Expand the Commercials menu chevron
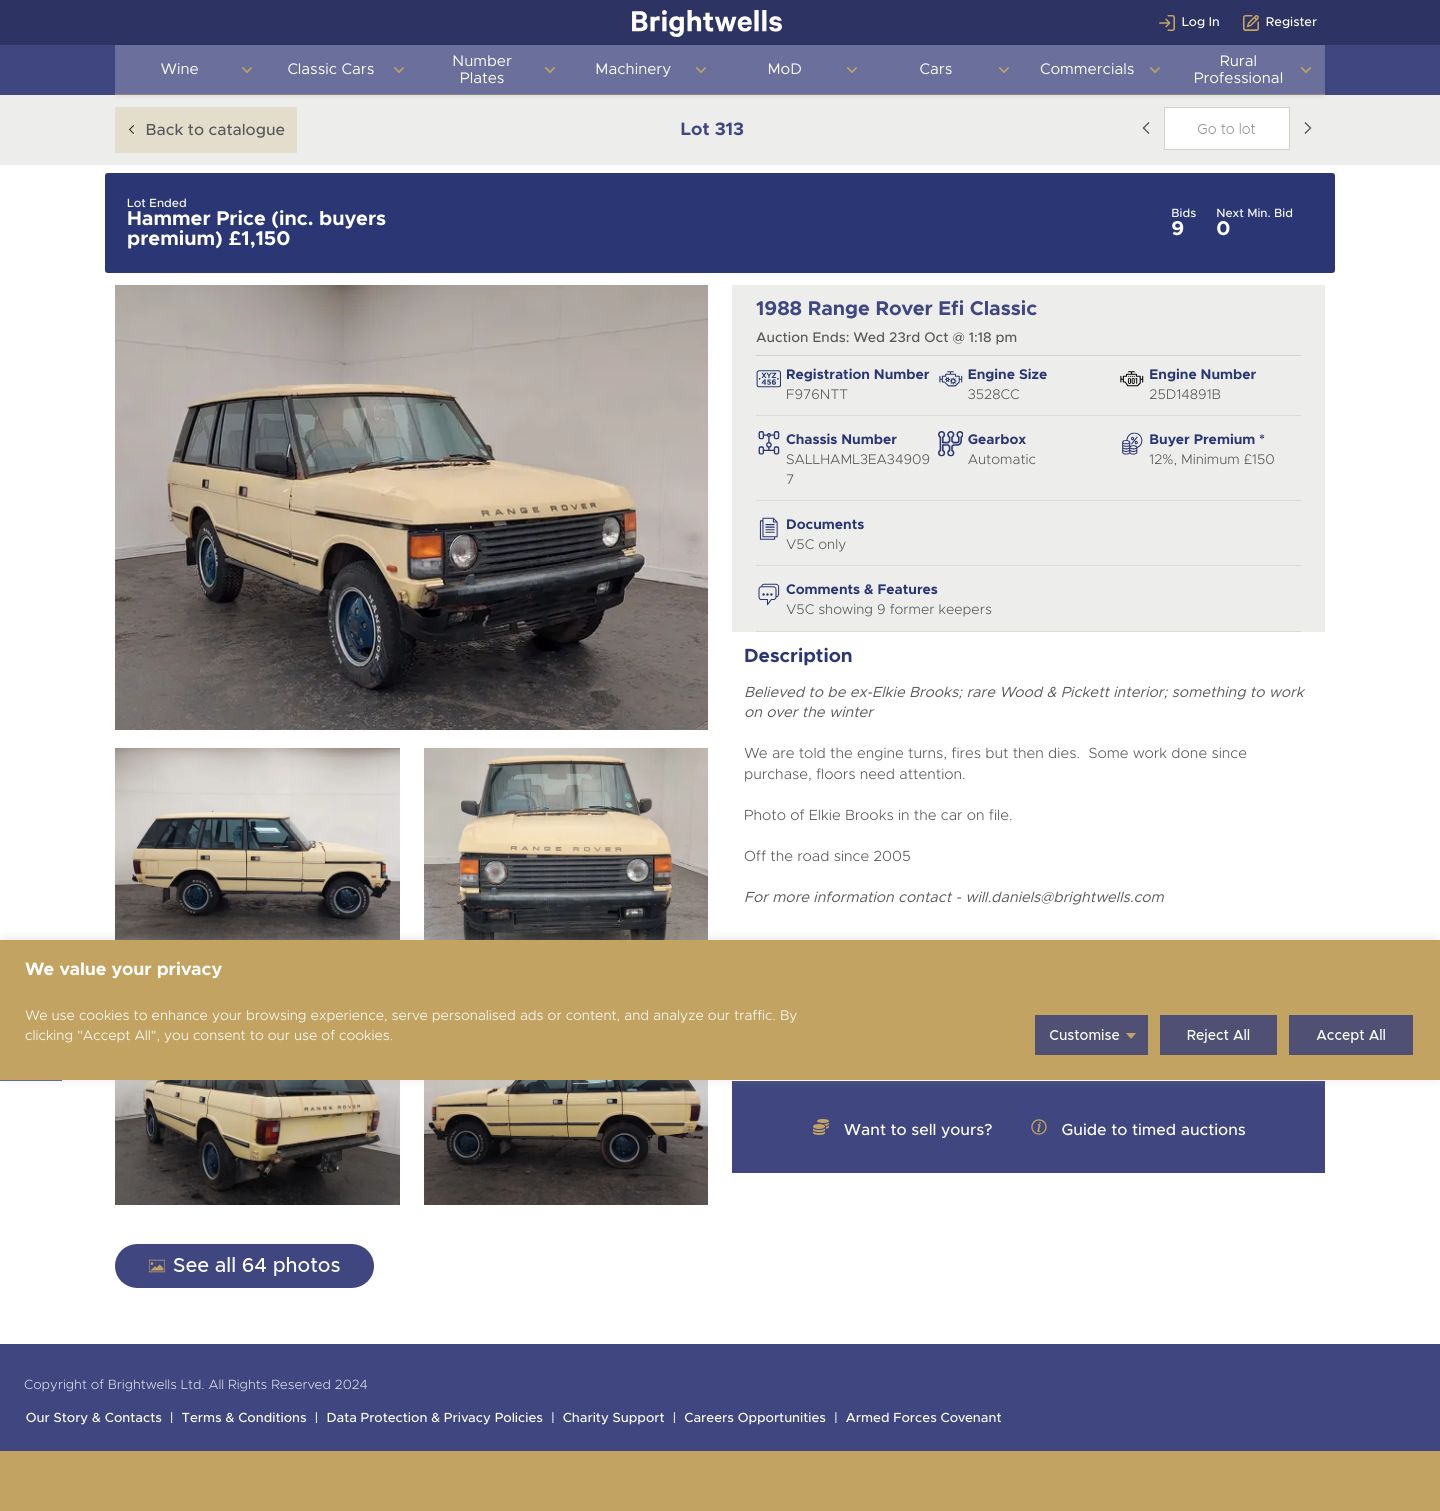Viewport: 1440px width, 1511px height. click(1154, 70)
